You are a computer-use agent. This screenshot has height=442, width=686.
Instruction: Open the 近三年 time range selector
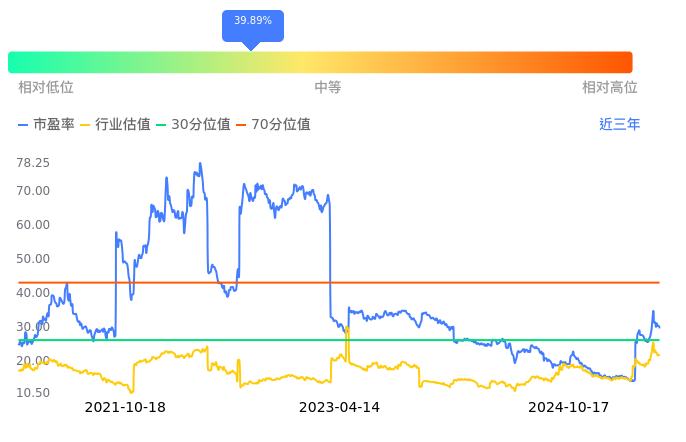[619, 125]
